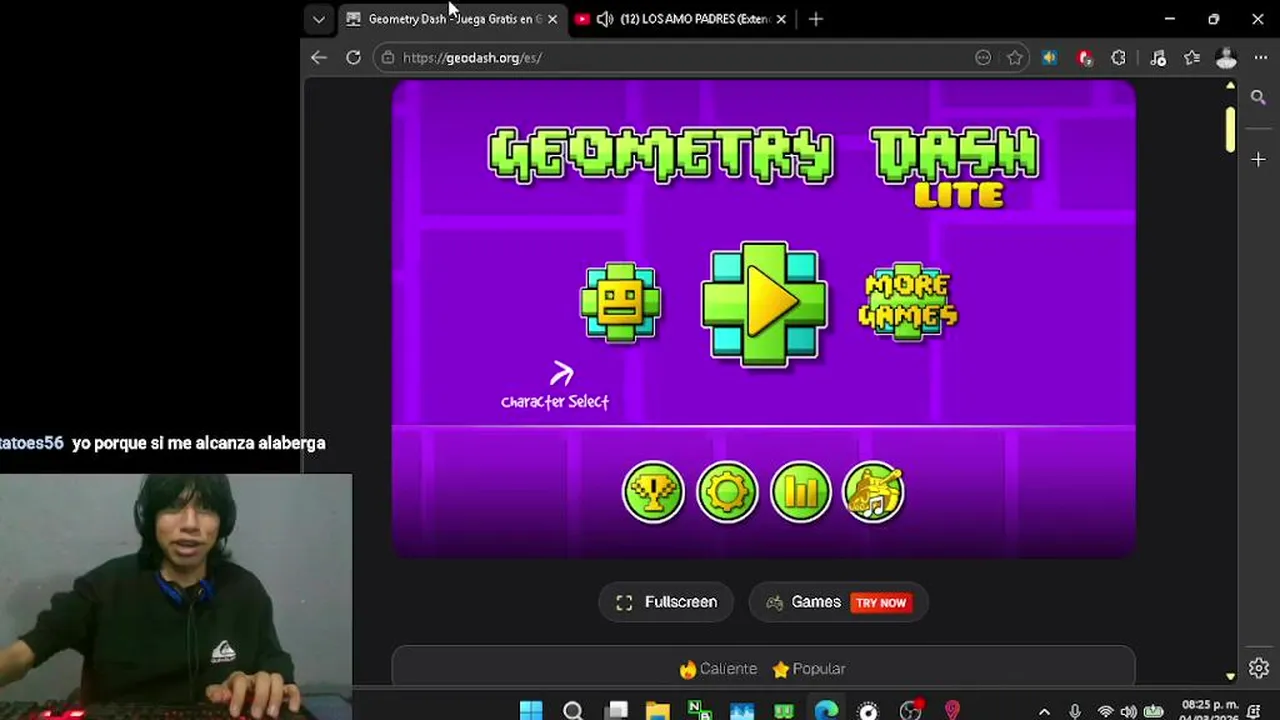
Task: Open the browser profile avatar
Action: 1226,58
